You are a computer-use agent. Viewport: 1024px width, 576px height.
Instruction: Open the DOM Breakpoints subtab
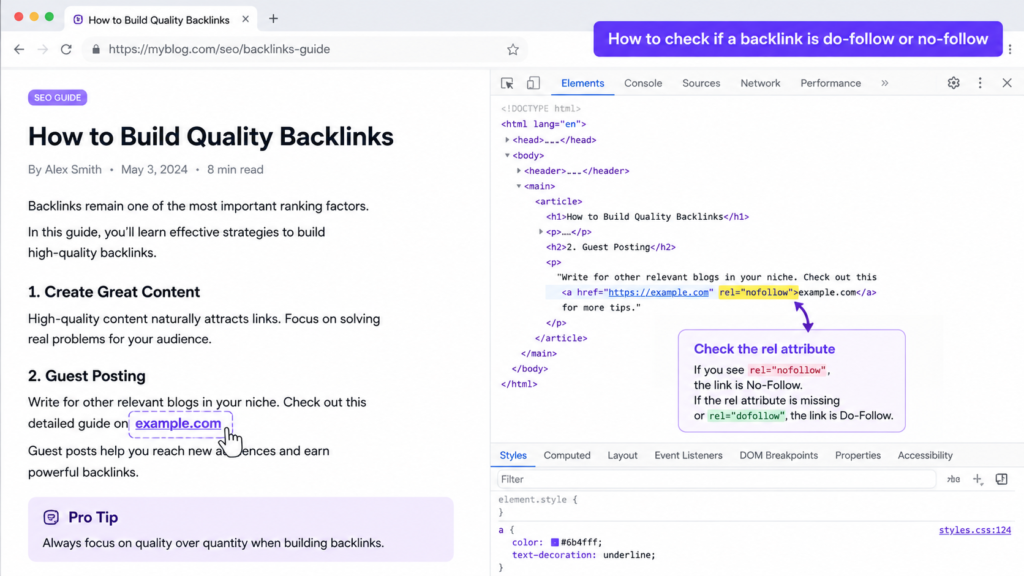[x=778, y=455]
